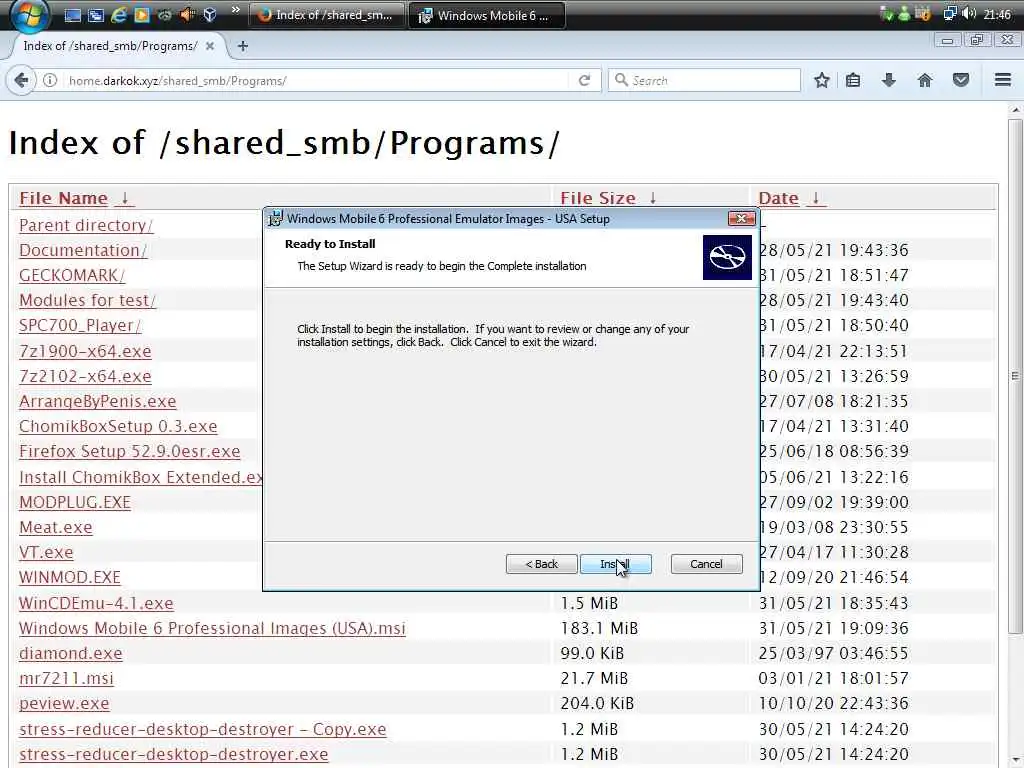Launch Internet Explorer from quick launch
This screenshot has width=1024, height=768.
[118, 15]
